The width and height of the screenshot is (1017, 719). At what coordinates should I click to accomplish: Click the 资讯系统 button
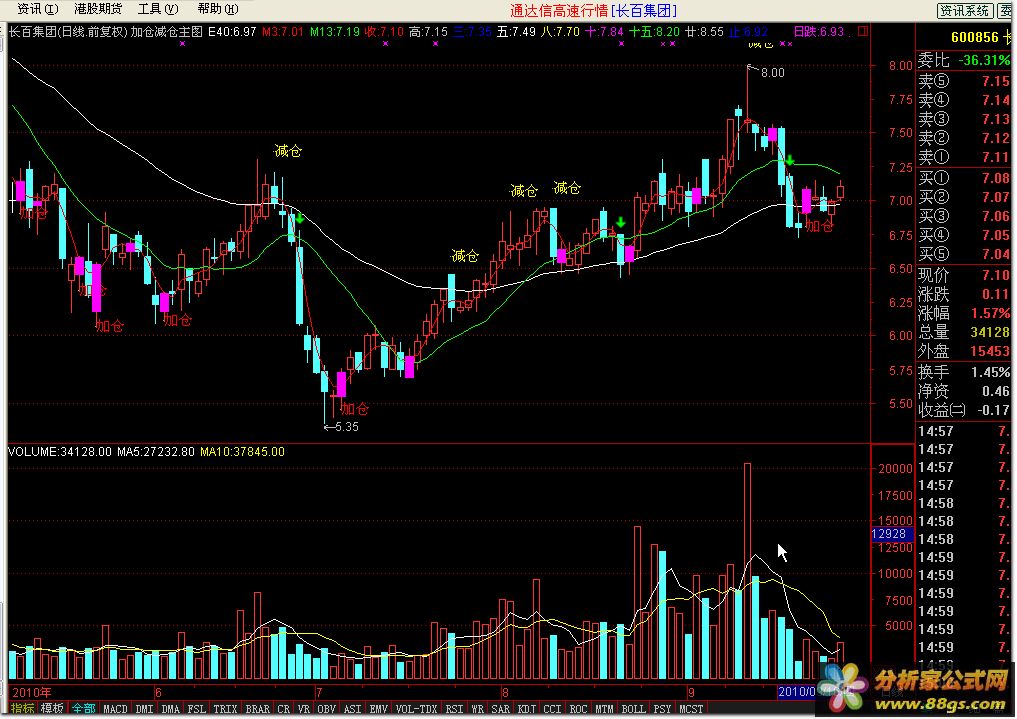click(964, 10)
